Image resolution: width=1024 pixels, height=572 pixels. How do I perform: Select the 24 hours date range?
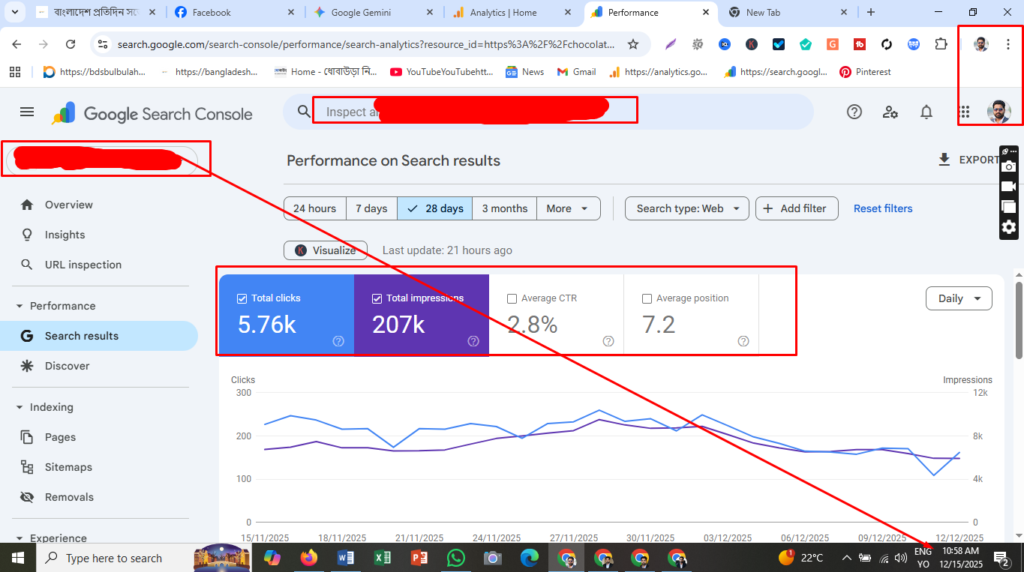pyautogui.click(x=315, y=208)
